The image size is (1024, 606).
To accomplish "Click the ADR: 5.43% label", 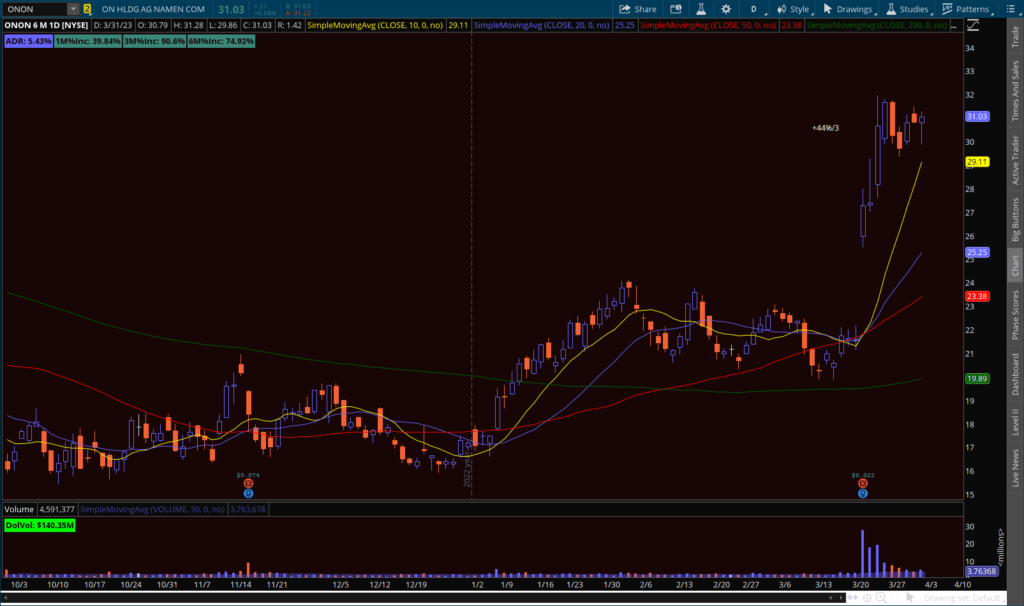I will click(x=28, y=41).
